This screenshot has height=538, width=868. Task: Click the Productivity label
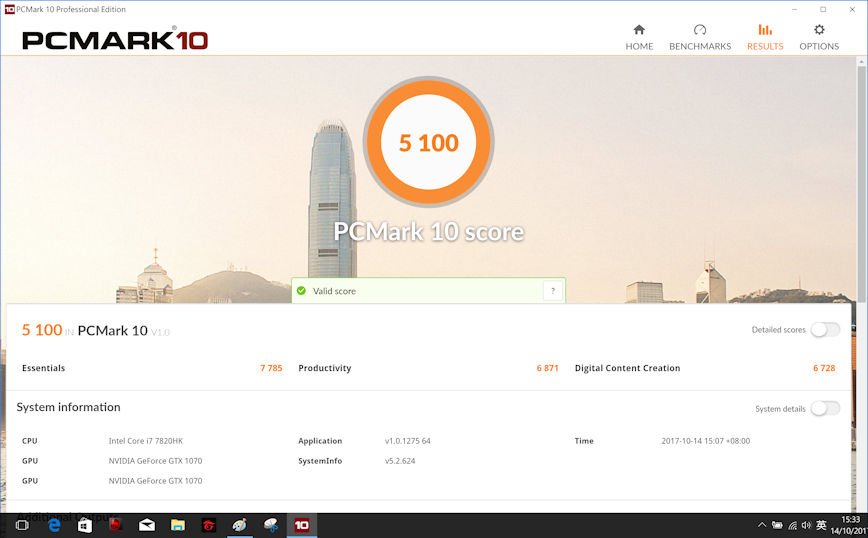click(324, 368)
